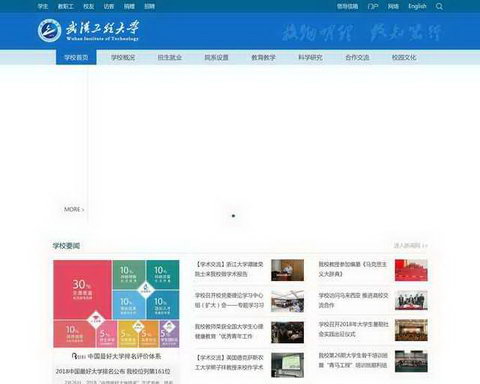Viewport: 480px width, 384px height.
Task: Open the outdoor large group photo thumbnail
Action: coord(411,361)
